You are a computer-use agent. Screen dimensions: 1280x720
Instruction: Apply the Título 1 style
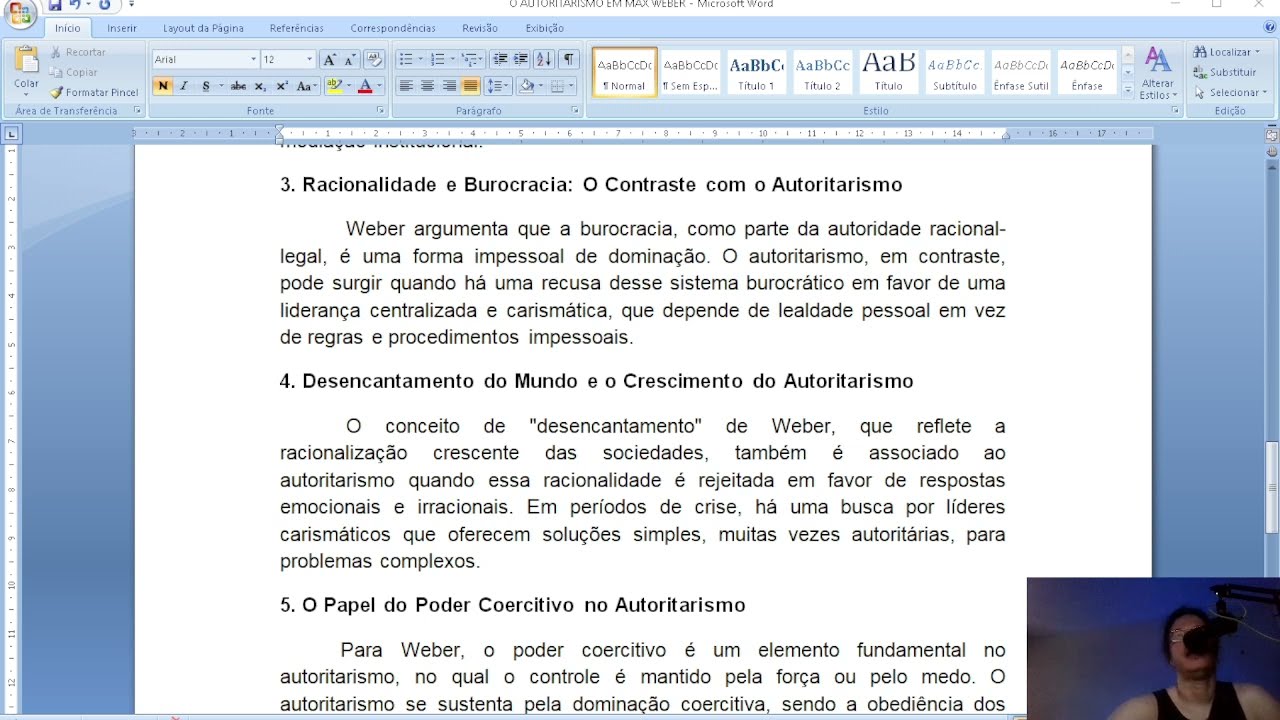[756, 72]
